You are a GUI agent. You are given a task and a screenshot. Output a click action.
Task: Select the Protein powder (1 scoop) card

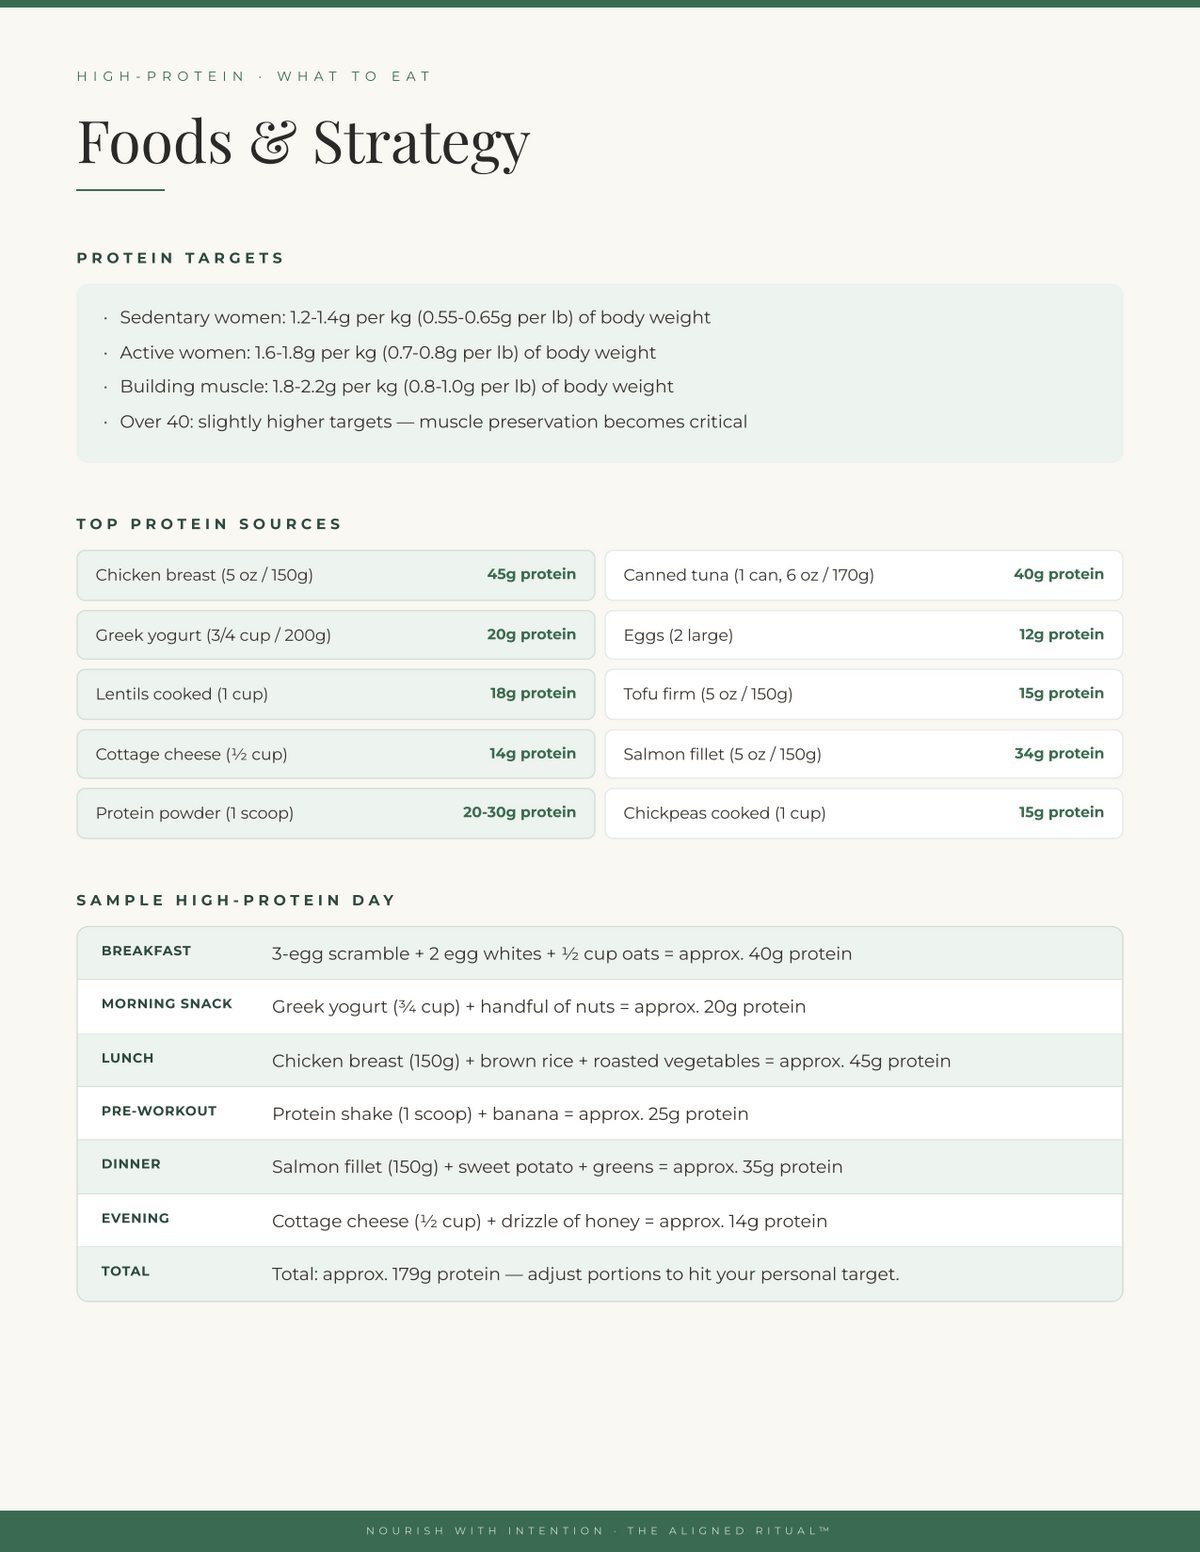click(336, 813)
